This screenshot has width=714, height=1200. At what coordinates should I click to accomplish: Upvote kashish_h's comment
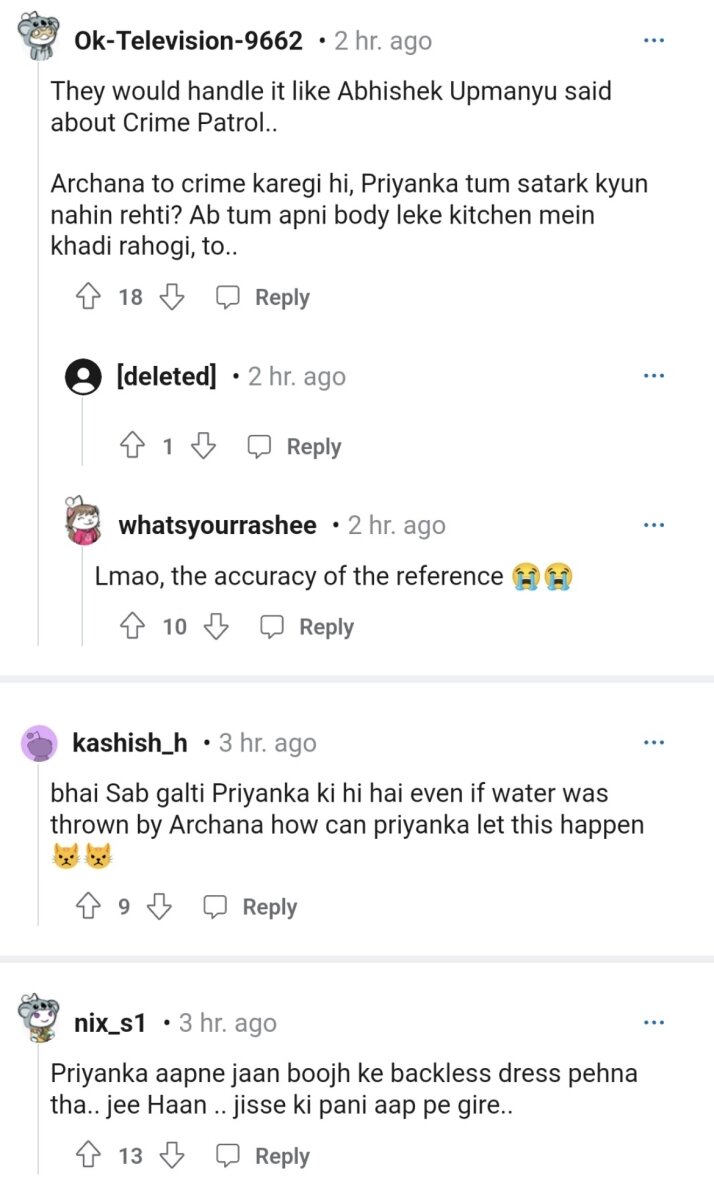[88, 907]
